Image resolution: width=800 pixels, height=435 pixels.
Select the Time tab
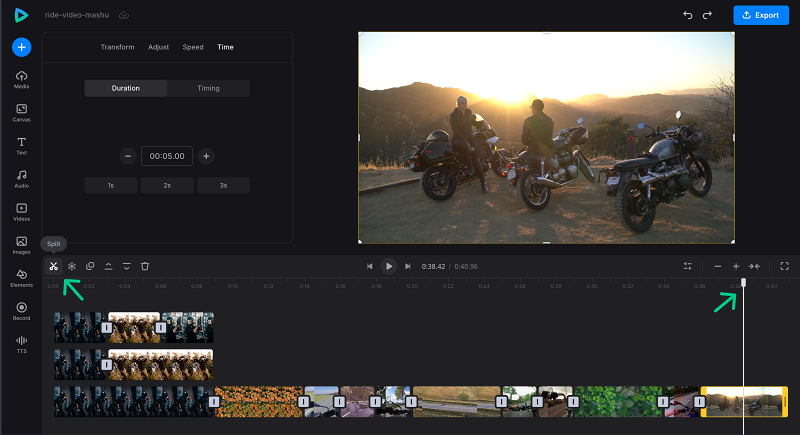226,47
